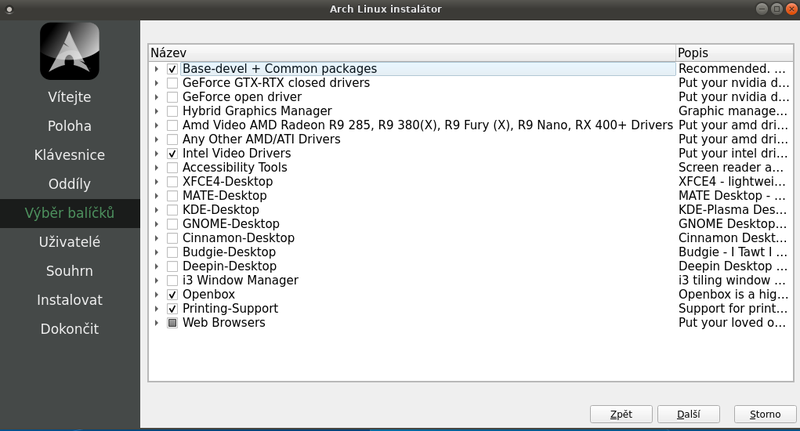Open the Uživatelé step in sidebar
The width and height of the screenshot is (800, 431).
[69, 242]
